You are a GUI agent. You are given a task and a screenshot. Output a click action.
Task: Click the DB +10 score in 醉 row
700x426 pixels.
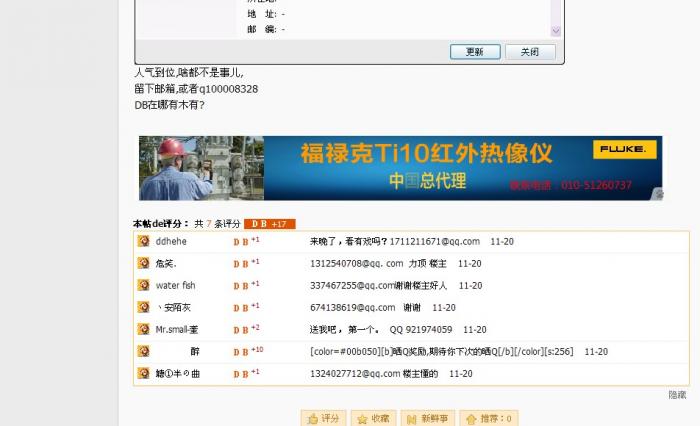coord(248,351)
